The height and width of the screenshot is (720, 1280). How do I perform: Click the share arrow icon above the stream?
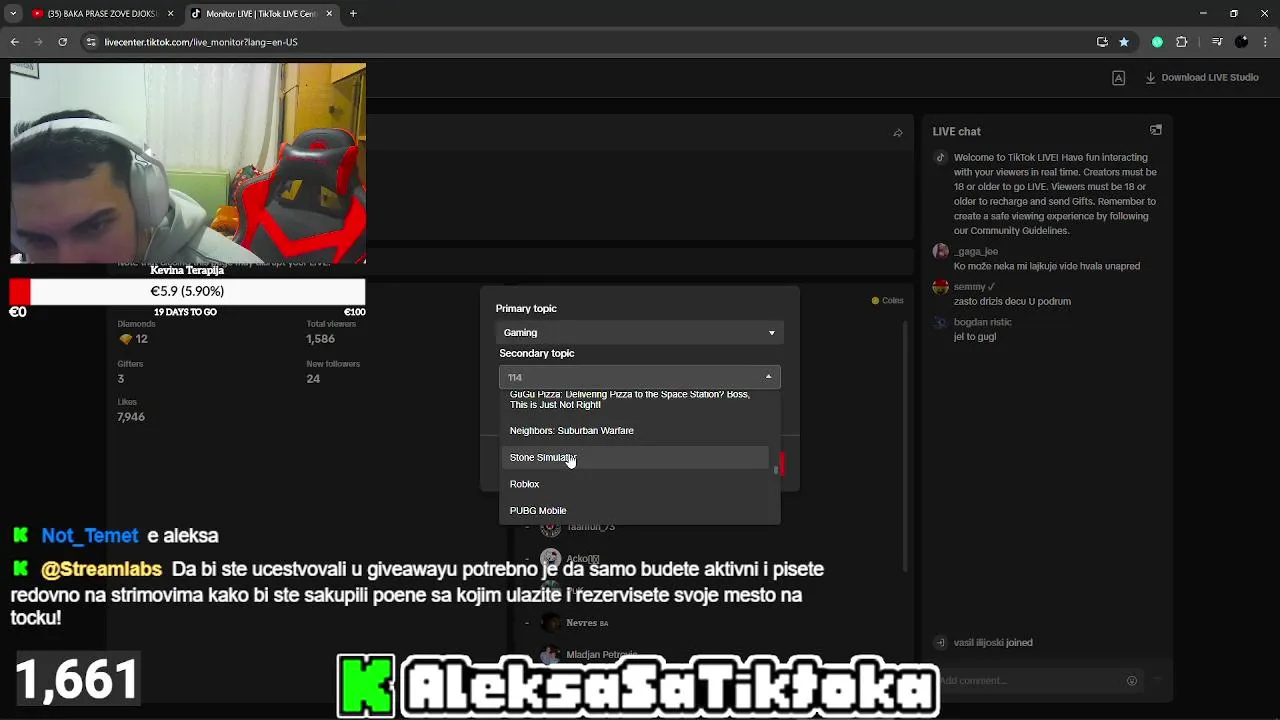pyautogui.click(x=898, y=133)
